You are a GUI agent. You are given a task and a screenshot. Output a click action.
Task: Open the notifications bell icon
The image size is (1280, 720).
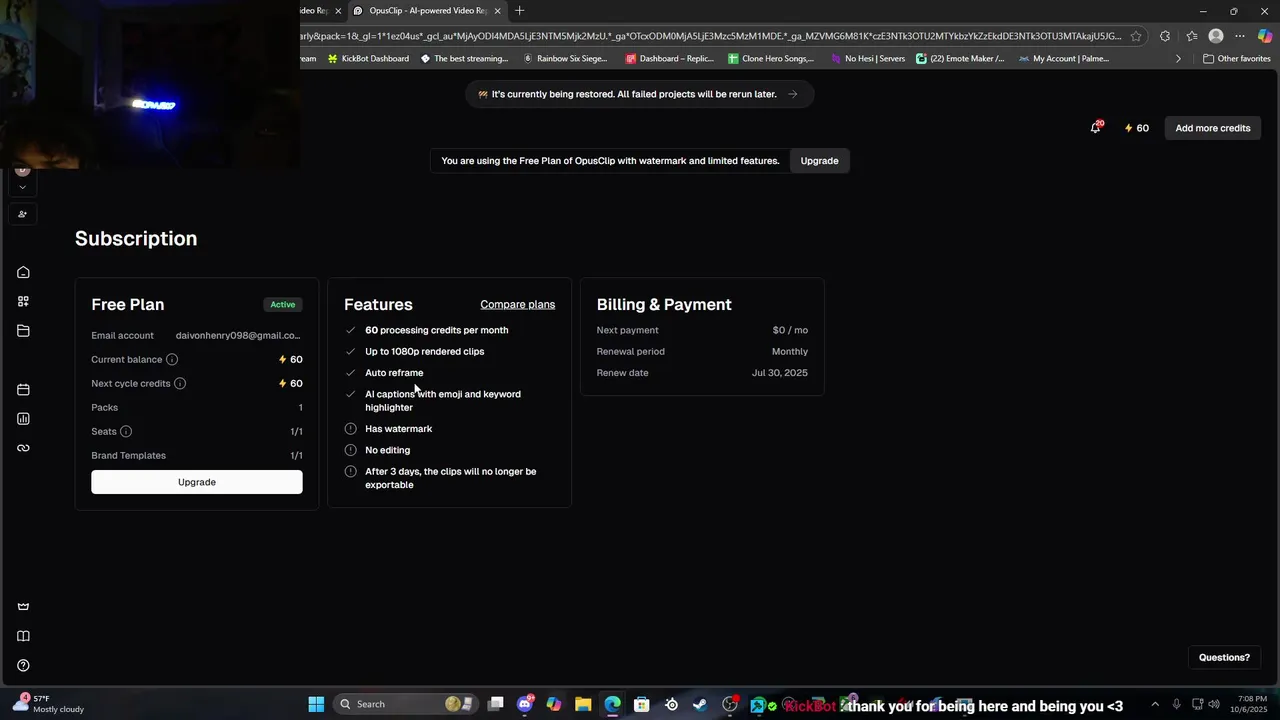pos(1096,128)
